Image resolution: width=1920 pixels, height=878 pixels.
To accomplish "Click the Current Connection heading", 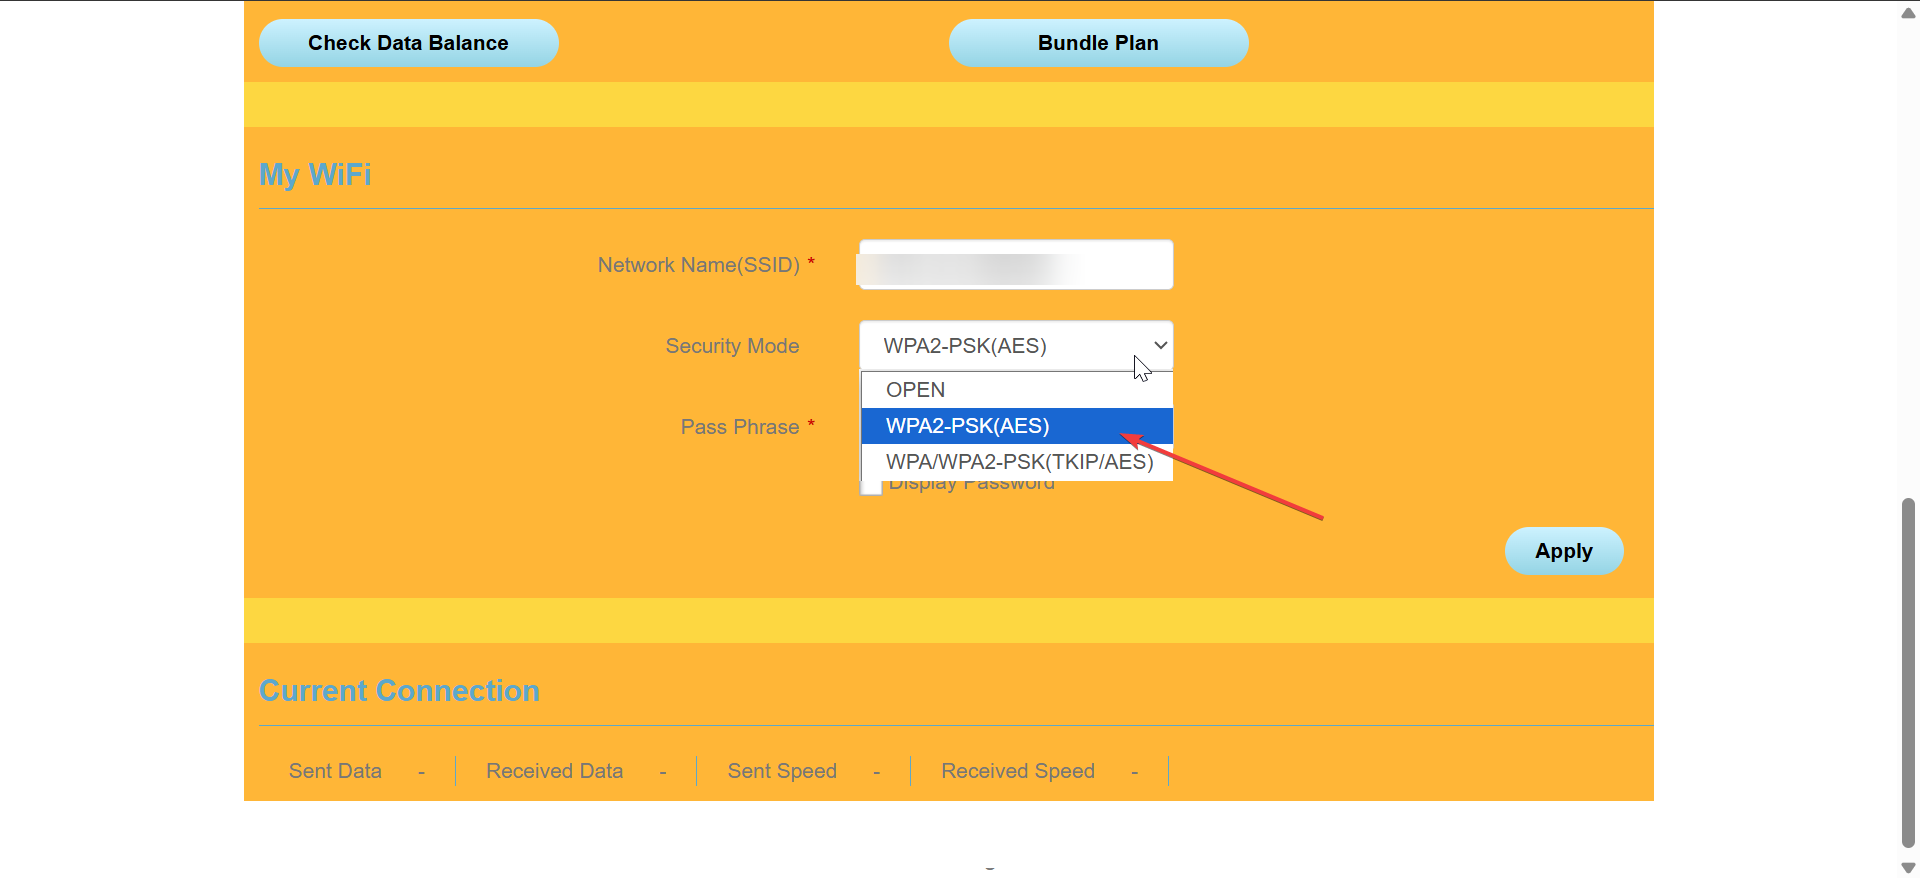I will (399, 691).
